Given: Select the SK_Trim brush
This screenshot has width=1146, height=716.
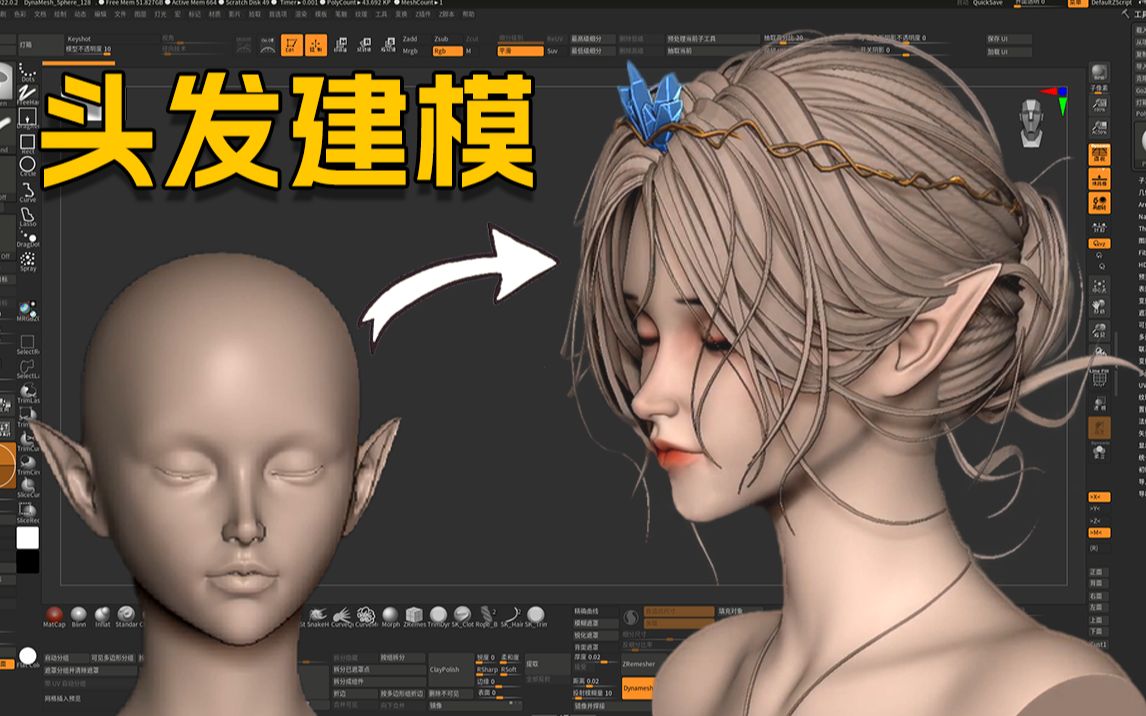Looking at the screenshot, I should click(536, 615).
